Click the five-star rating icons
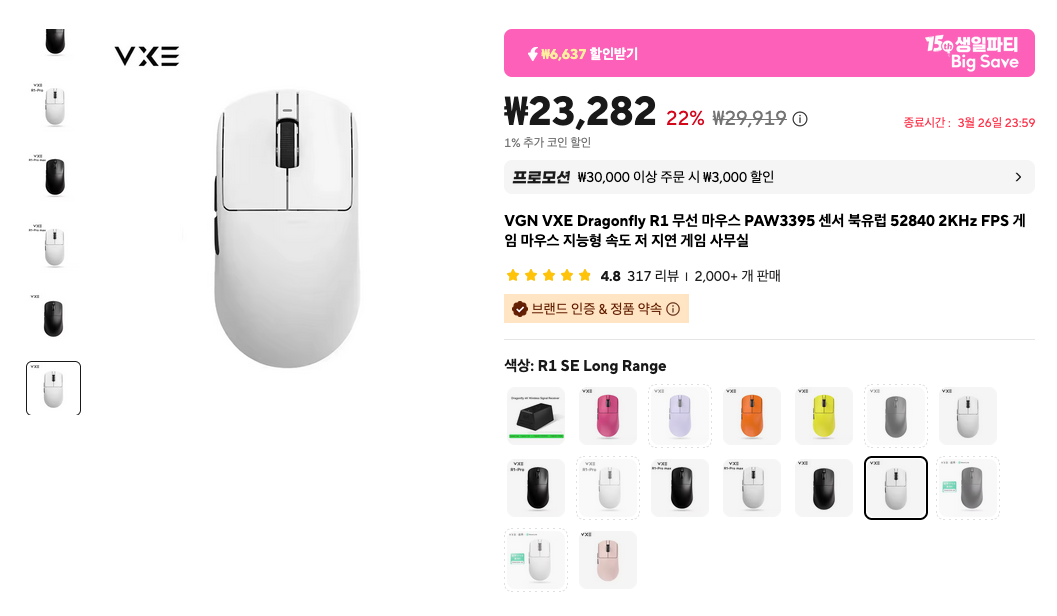This screenshot has width=1057, height=616. (x=549, y=276)
